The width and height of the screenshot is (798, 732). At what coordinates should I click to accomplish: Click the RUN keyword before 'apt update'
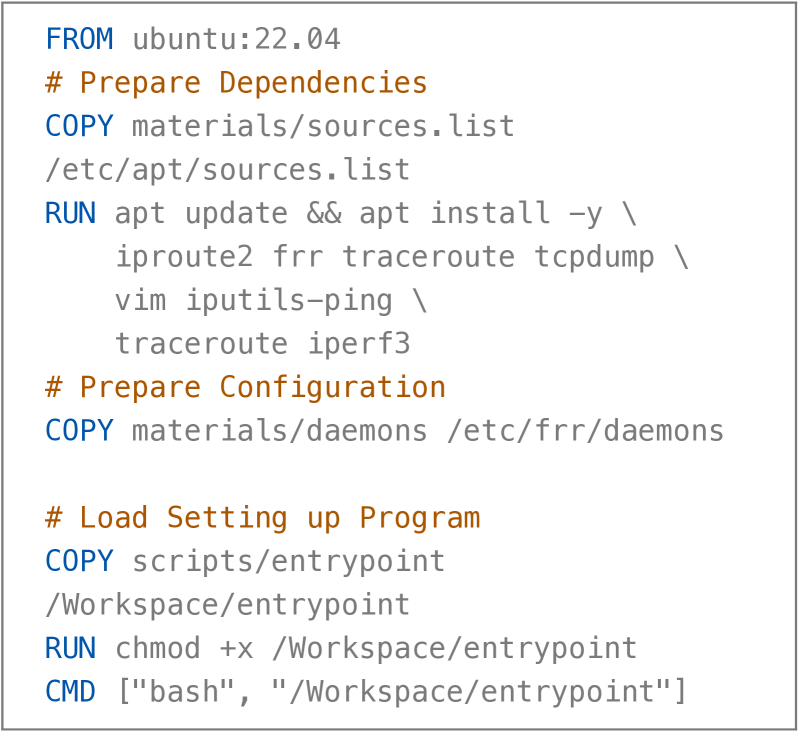70,214
